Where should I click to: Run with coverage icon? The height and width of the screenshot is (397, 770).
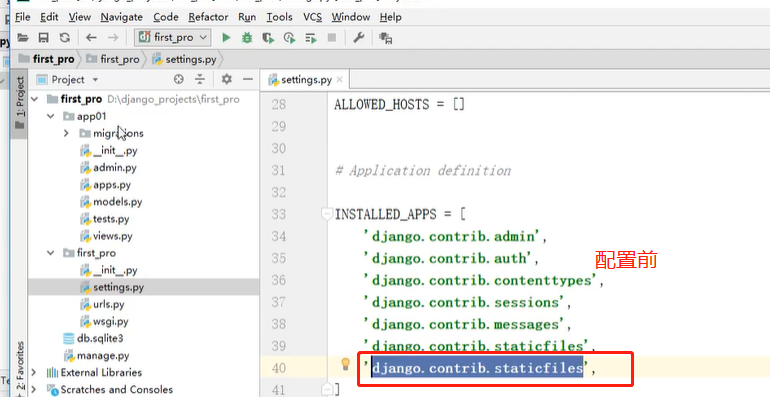[x=268, y=38]
